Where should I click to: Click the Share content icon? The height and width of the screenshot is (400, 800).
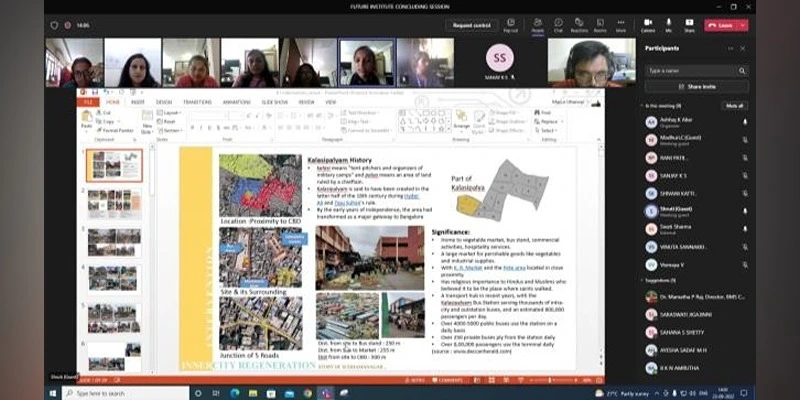689,25
